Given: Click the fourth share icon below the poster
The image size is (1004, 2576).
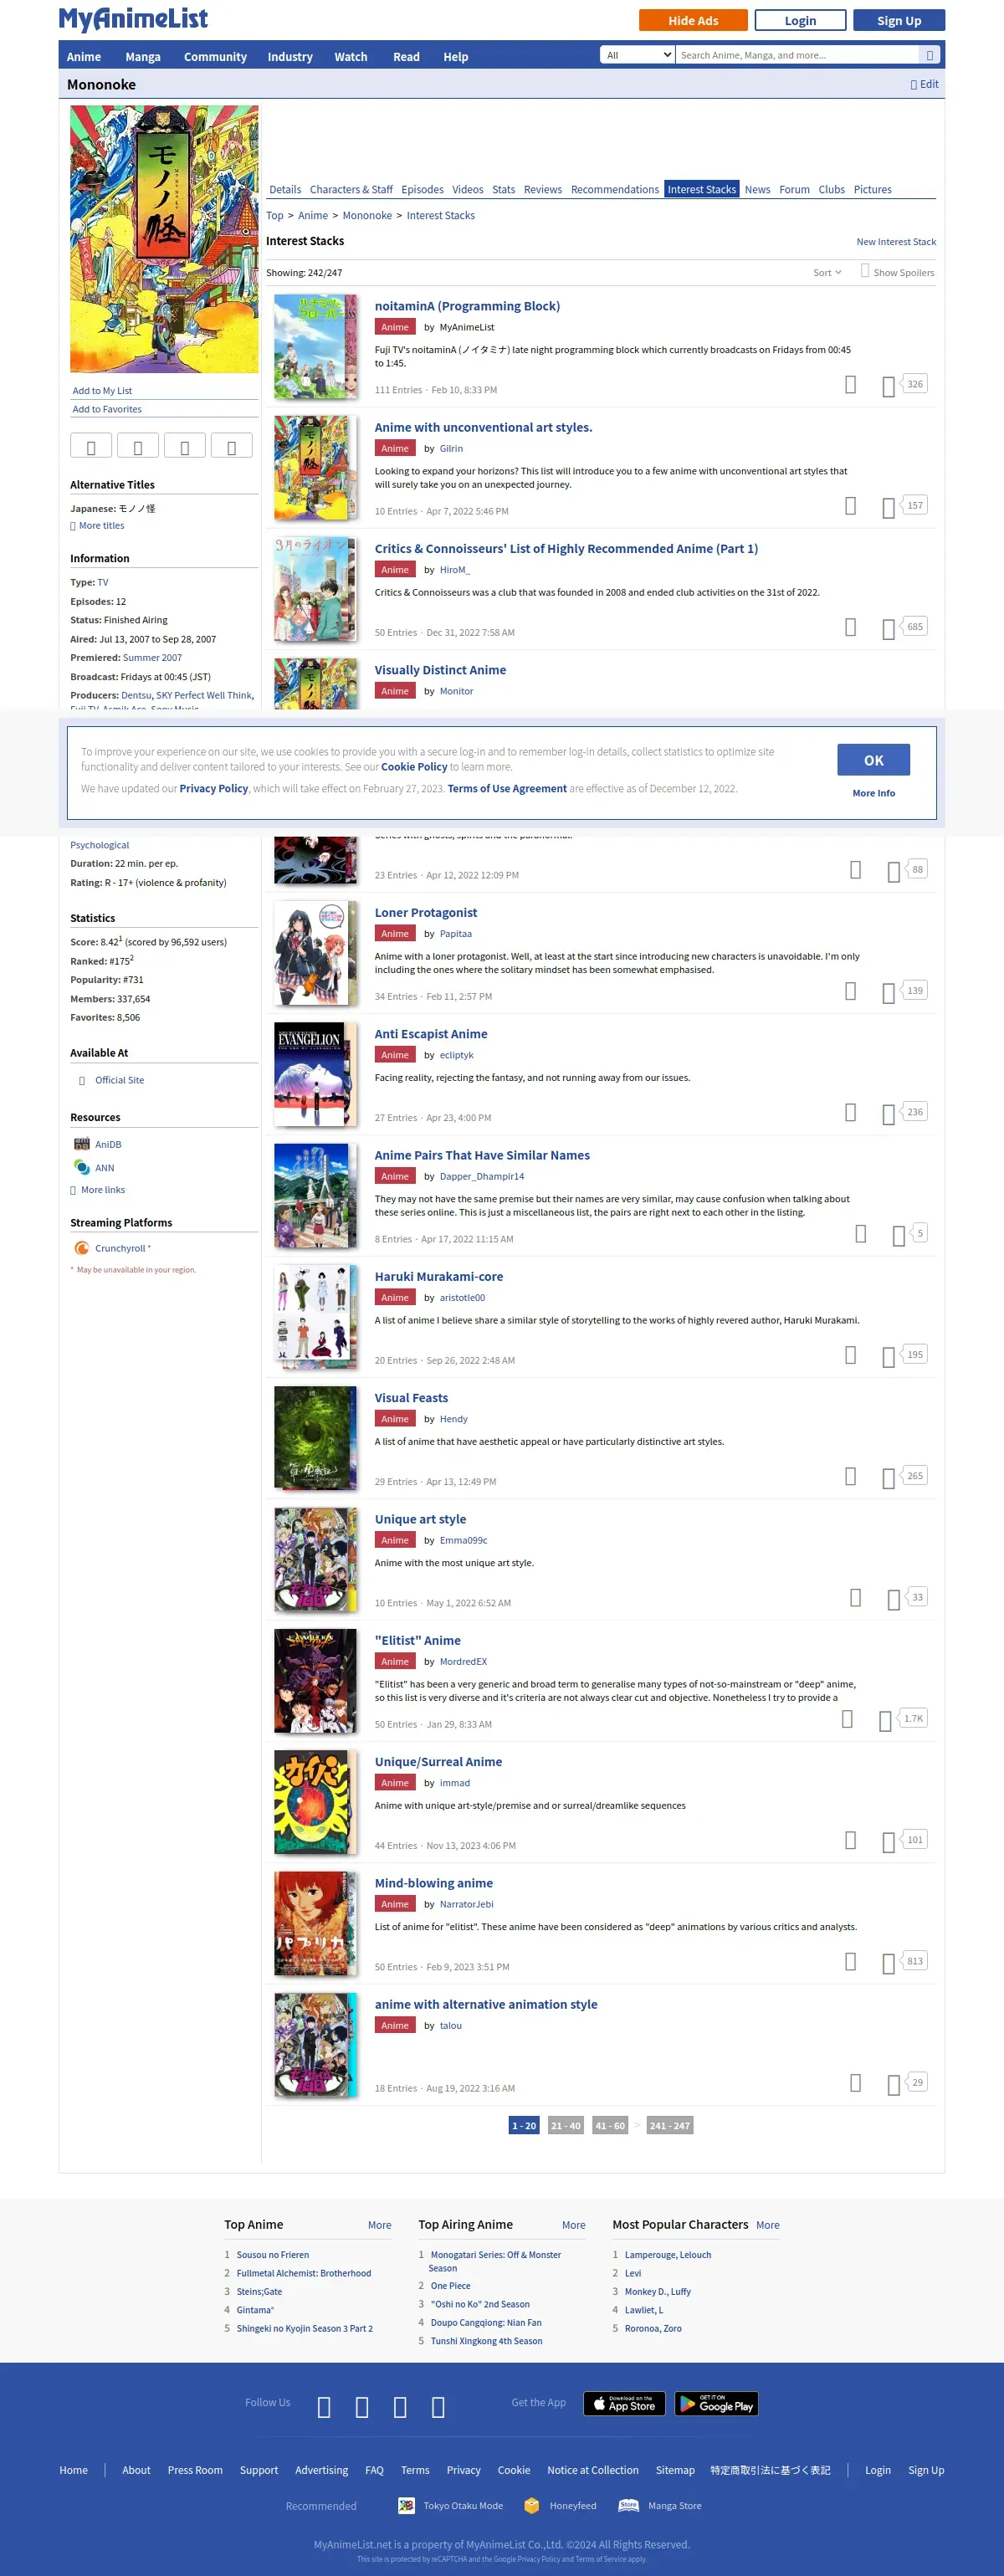Looking at the screenshot, I should (x=232, y=446).
